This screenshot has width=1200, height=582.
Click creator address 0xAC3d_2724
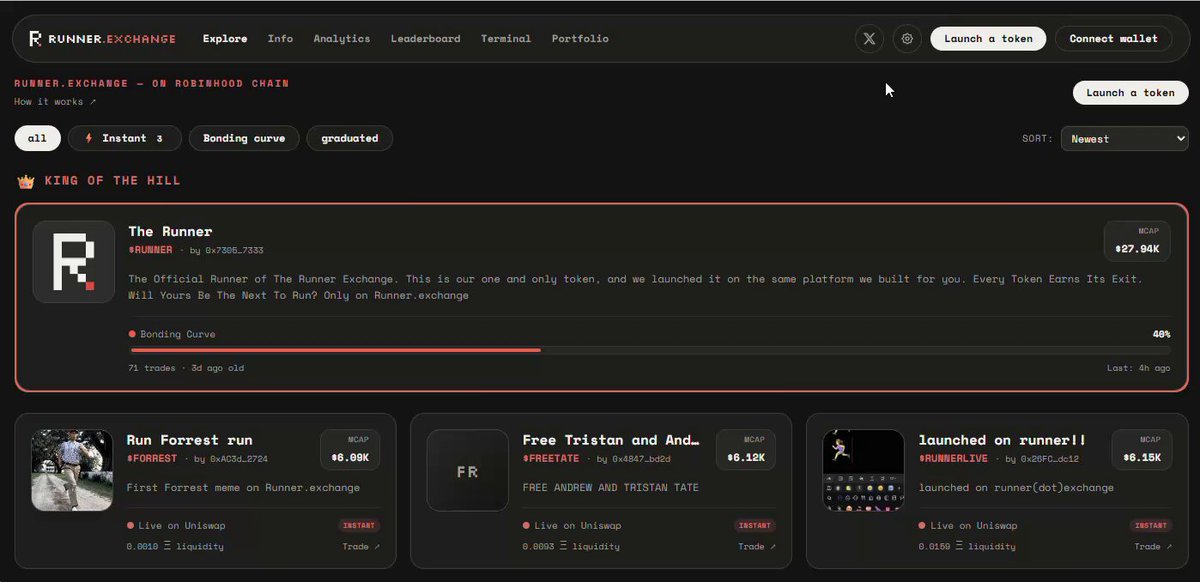[x=238, y=459]
